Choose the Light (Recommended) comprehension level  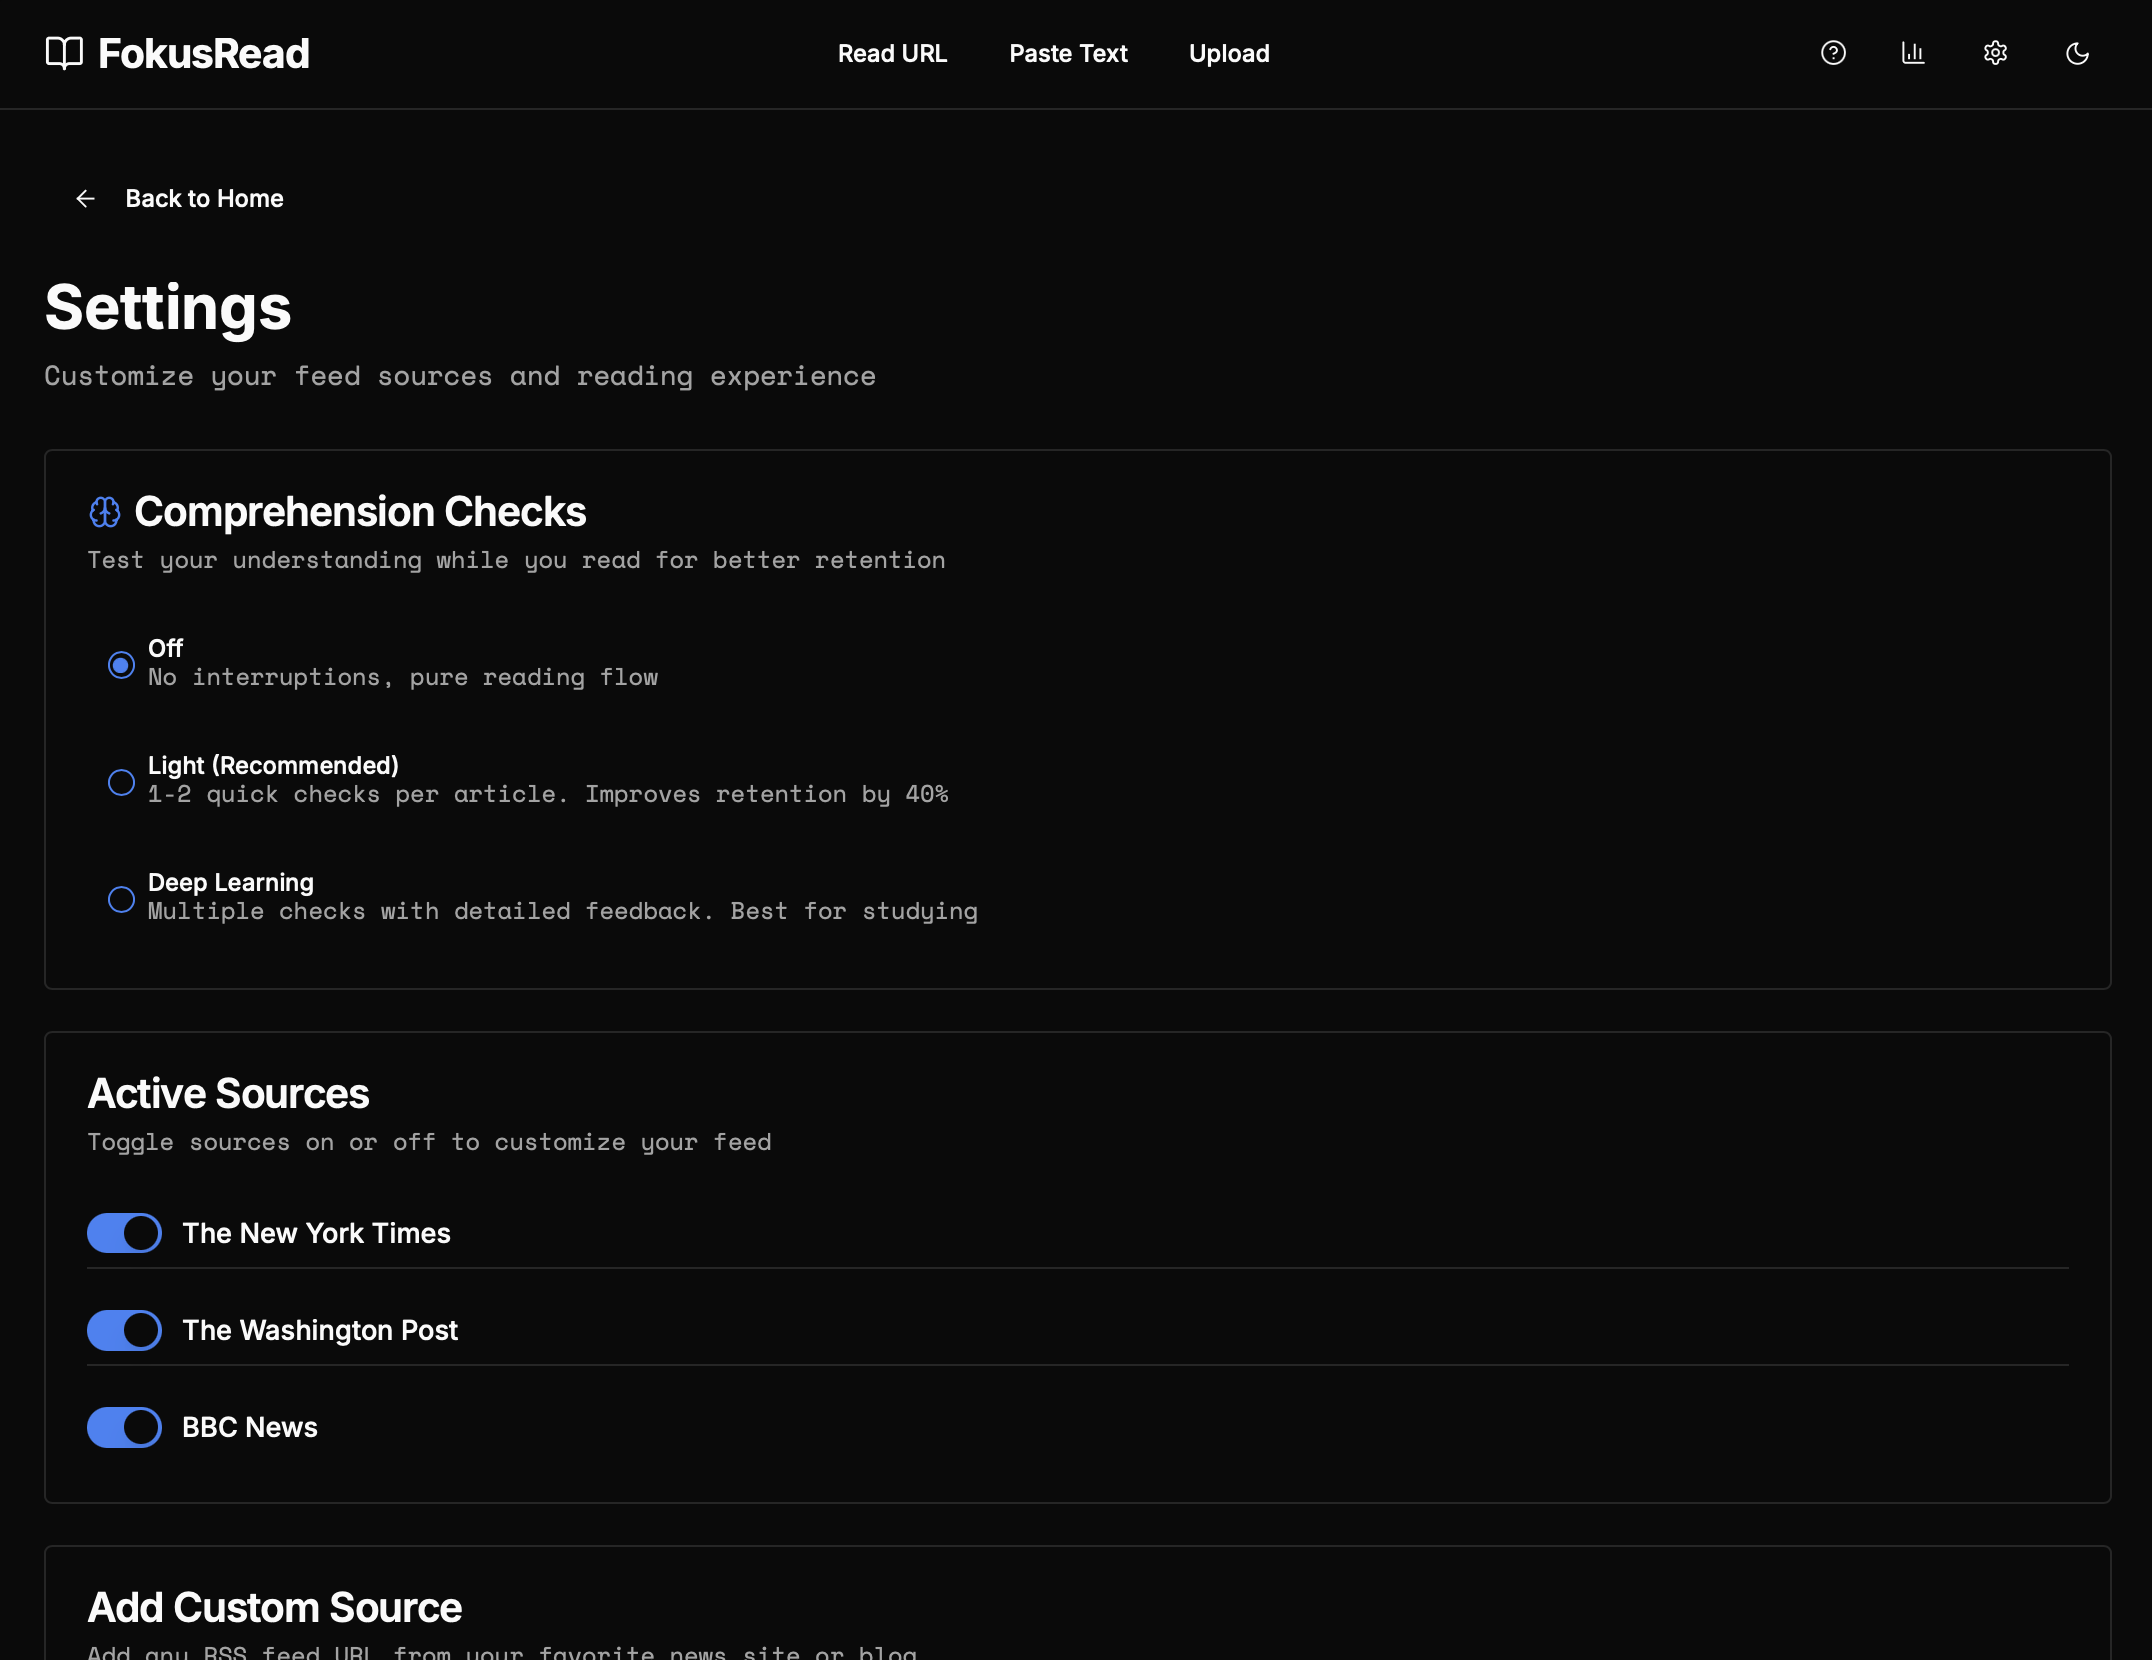pyautogui.click(x=121, y=782)
